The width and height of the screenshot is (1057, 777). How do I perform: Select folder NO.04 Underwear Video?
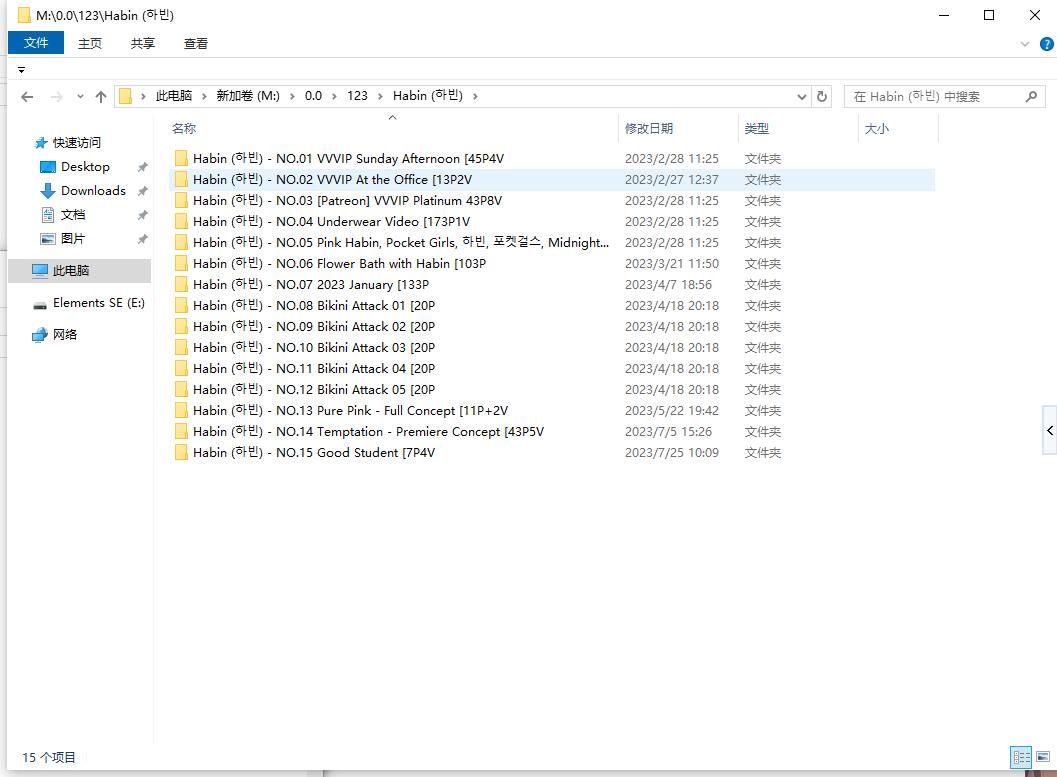click(x=551, y=221)
